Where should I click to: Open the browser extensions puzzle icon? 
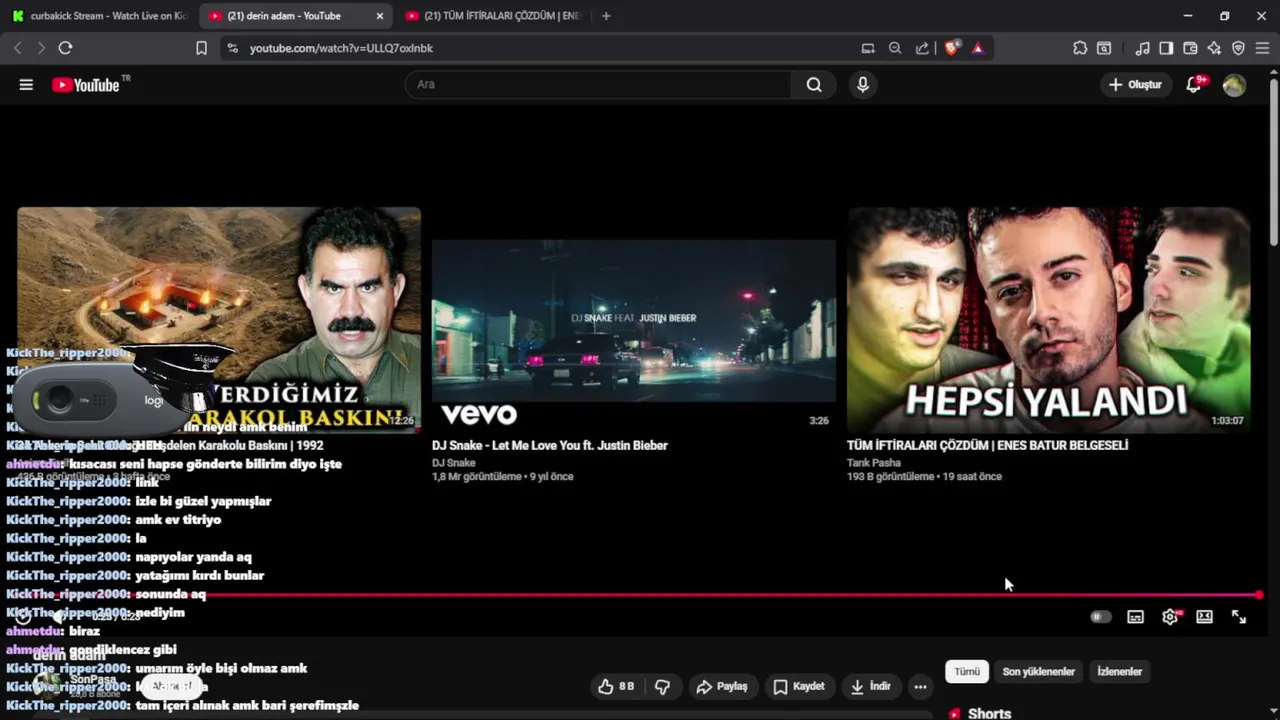pos(1080,48)
